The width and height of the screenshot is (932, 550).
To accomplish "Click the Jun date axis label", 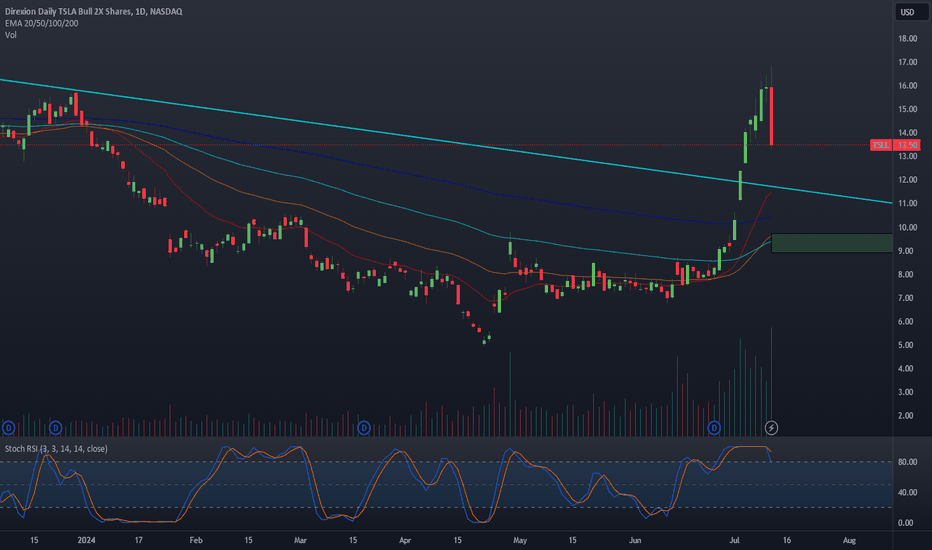I will tap(635, 540).
